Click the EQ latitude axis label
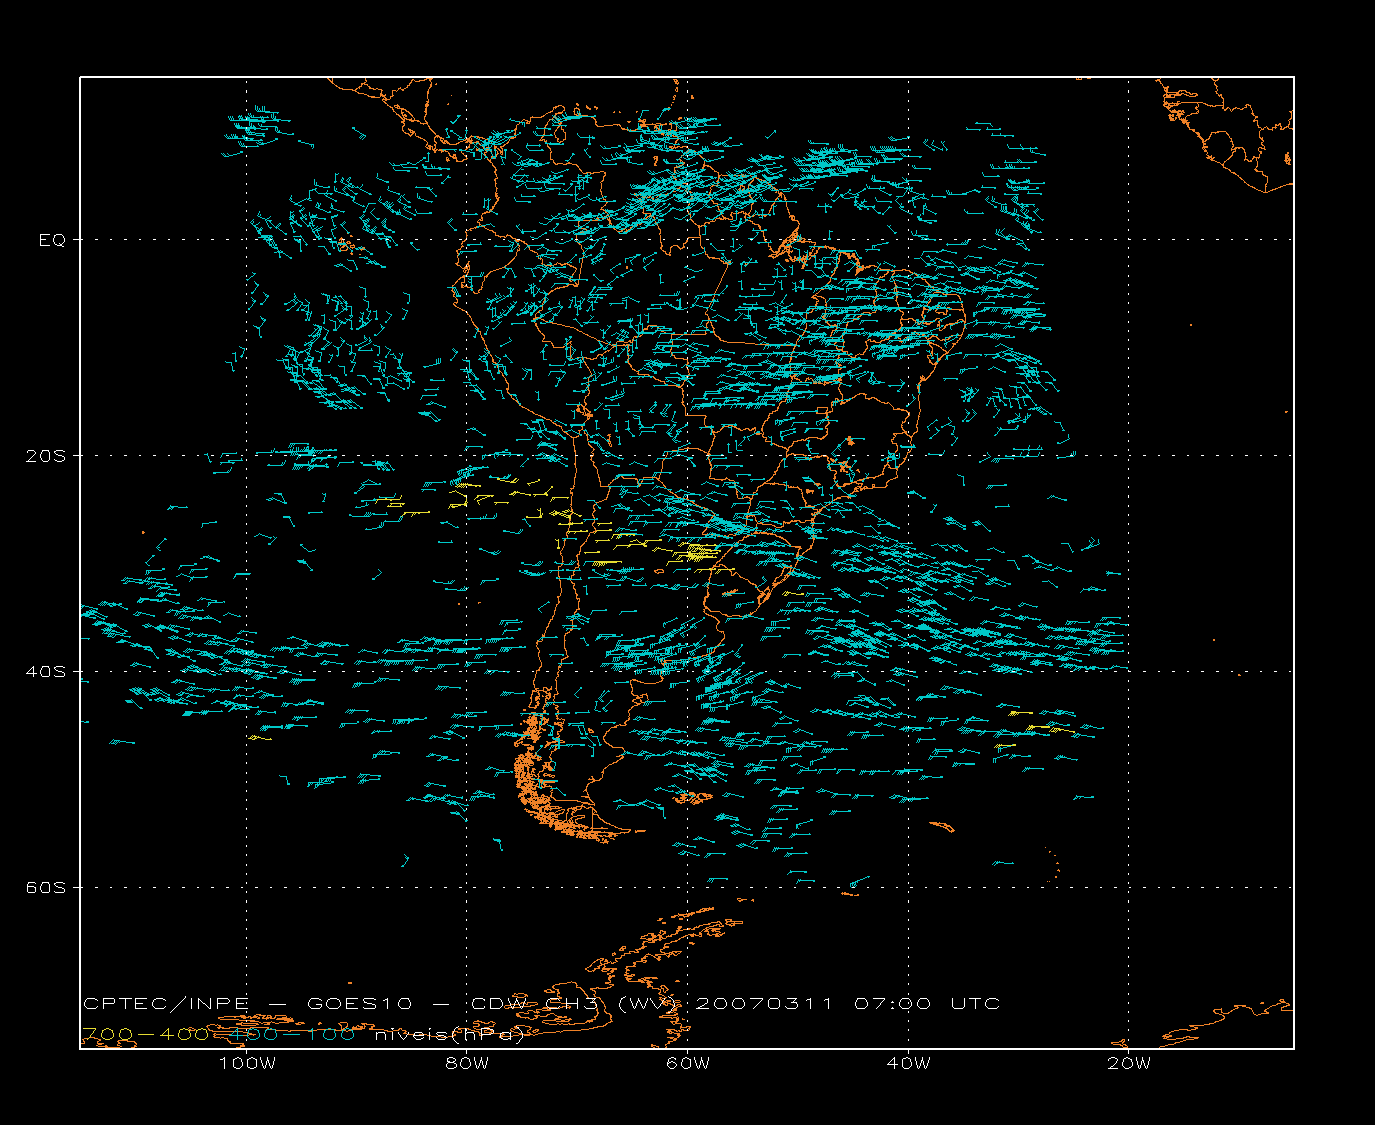Viewport: 1375px width, 1125px height. tap(51, 240)
